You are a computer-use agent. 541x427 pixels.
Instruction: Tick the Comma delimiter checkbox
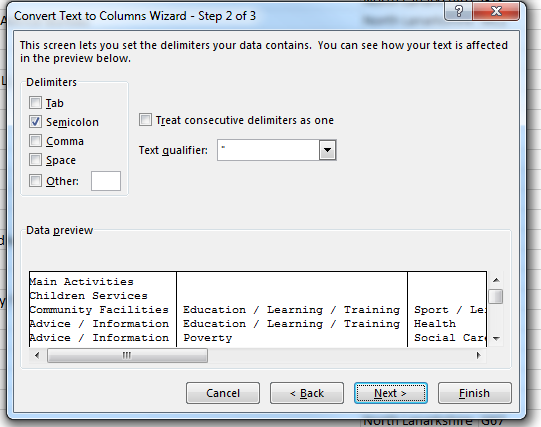[x=35, y=141]
